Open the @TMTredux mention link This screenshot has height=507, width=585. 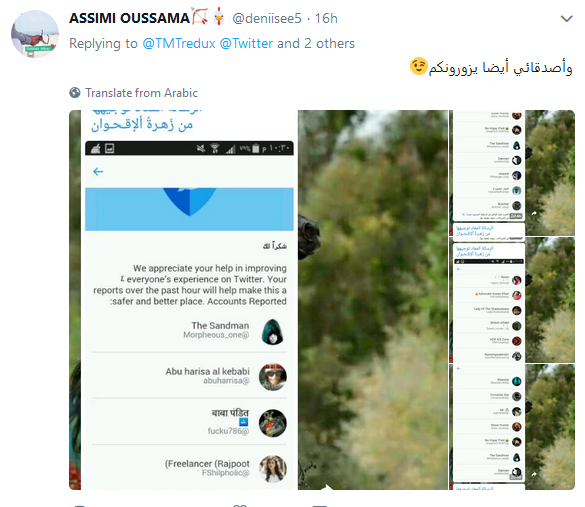point(179,43)
